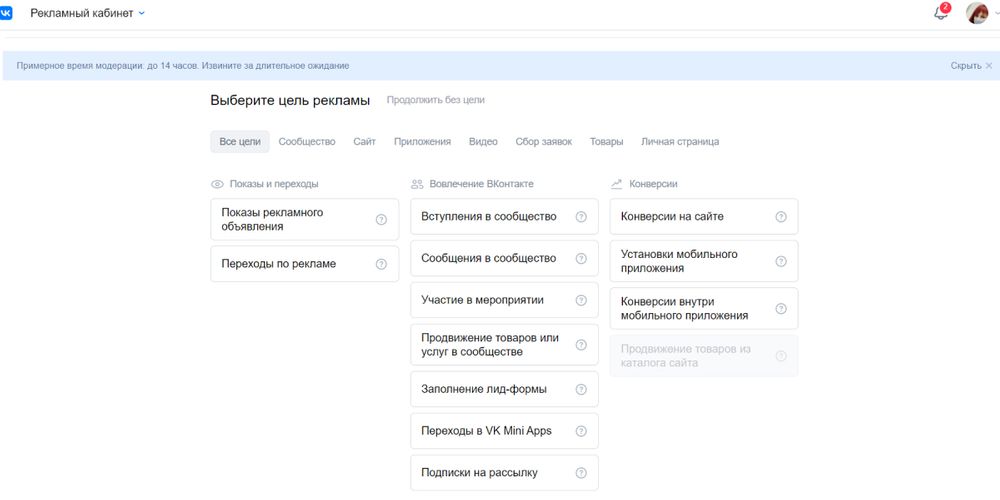Image resolution: width=1000 pixels, height=500 pixels.
Task: Choose Участие в мероприятии goal
Action: pos(504,300)
